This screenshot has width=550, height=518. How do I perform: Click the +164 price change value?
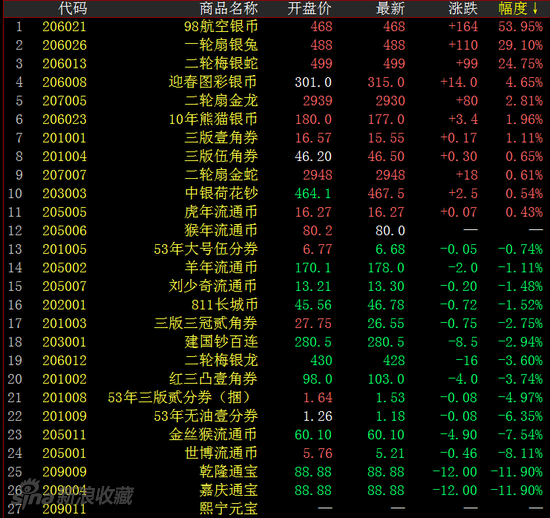(463, 27)
